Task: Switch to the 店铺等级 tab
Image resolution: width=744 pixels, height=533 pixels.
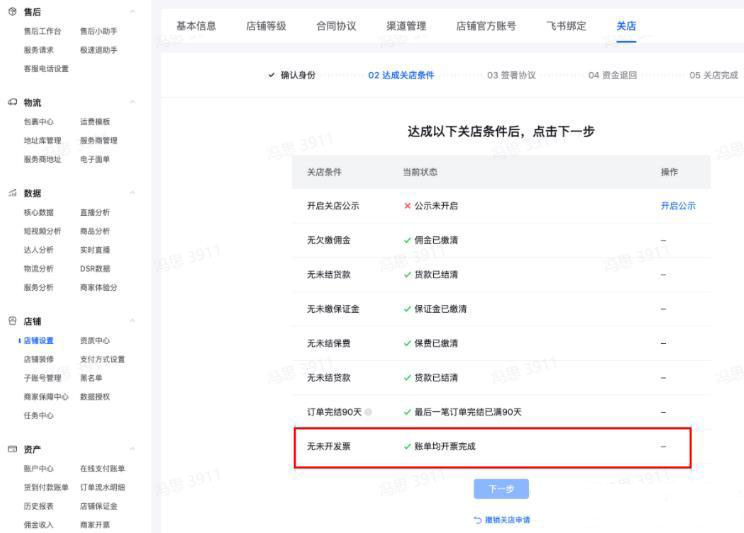Action: [x=266, y=26]
